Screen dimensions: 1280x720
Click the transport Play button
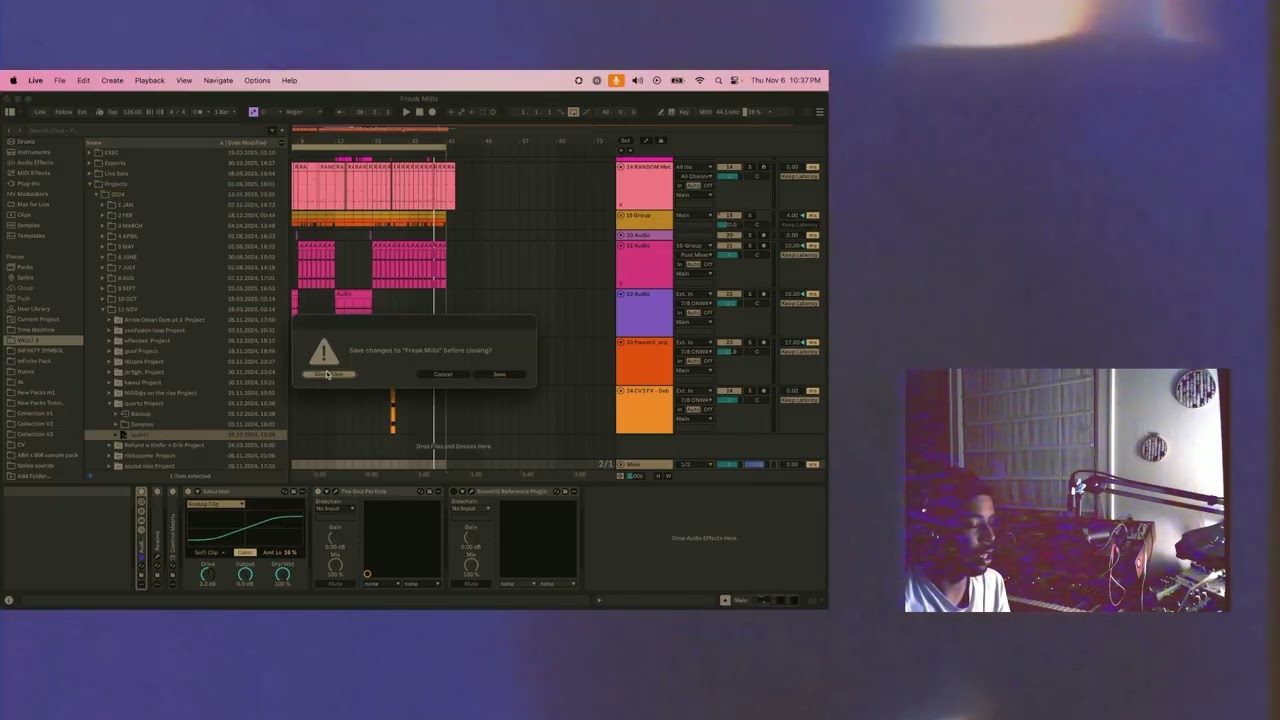coord(406,112)
